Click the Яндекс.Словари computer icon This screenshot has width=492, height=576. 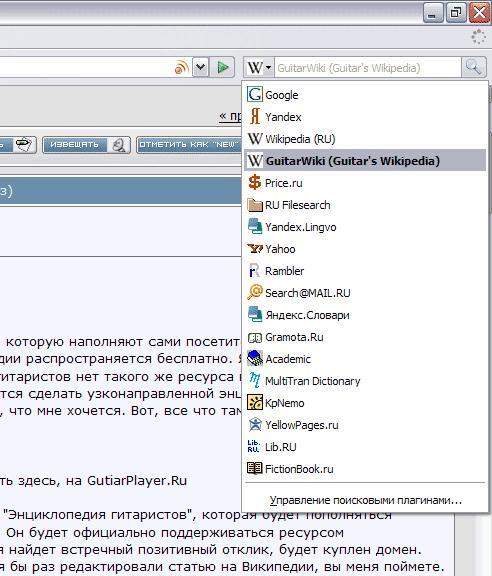[255, 314]
